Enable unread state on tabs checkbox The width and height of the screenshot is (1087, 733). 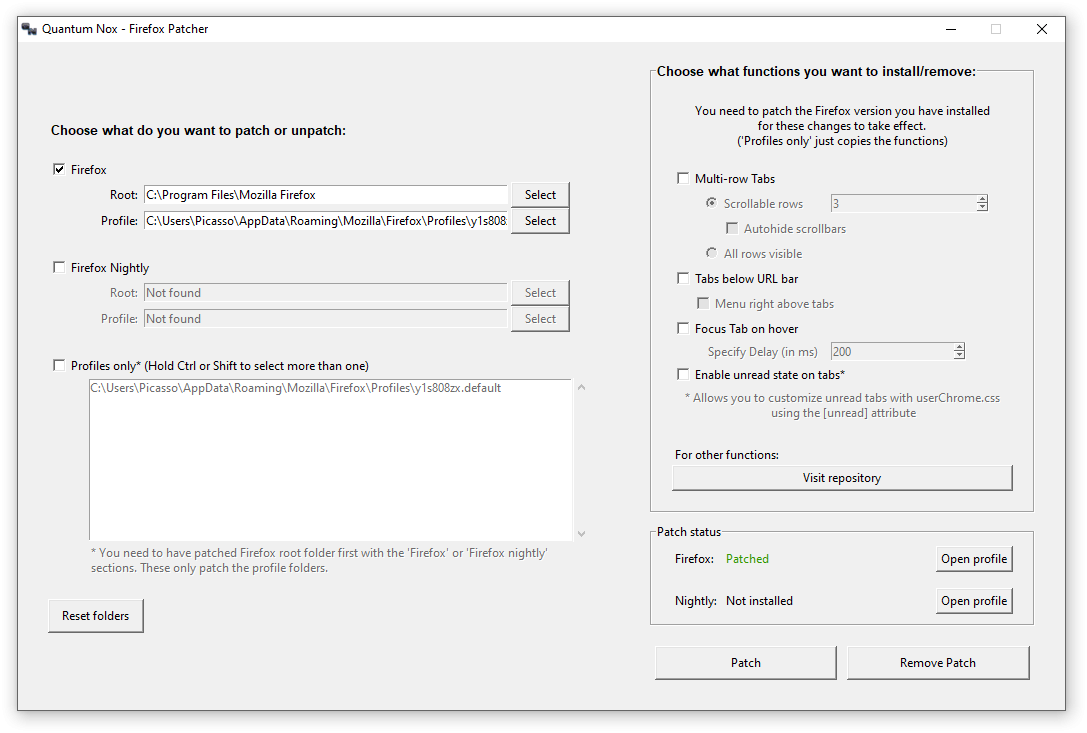click(x=683, y=374)
